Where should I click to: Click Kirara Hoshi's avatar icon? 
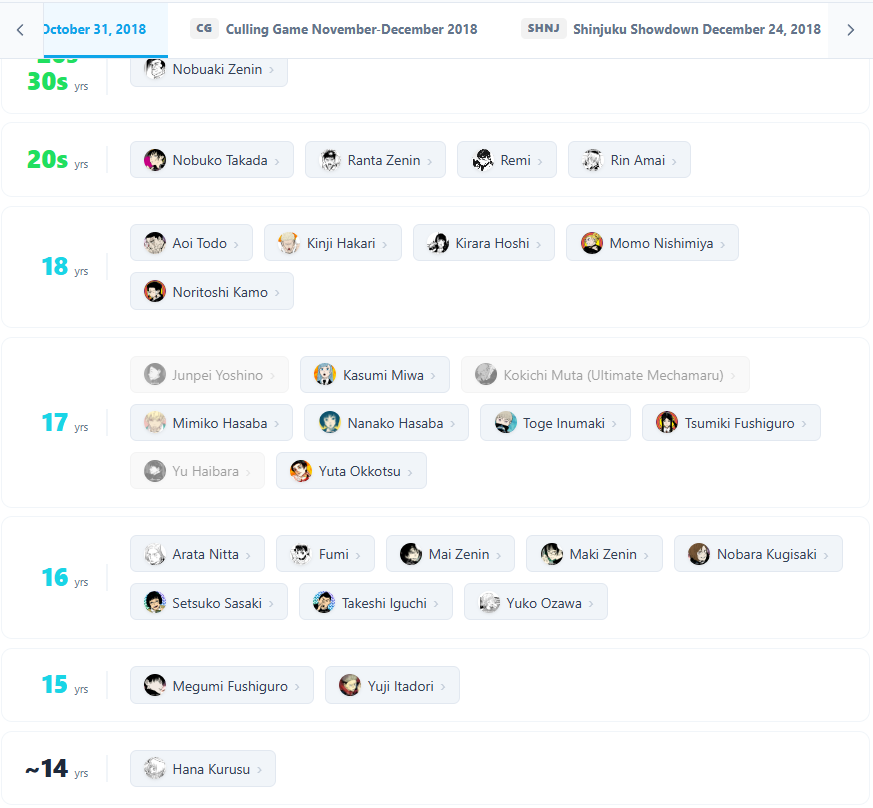coord(438,243)
